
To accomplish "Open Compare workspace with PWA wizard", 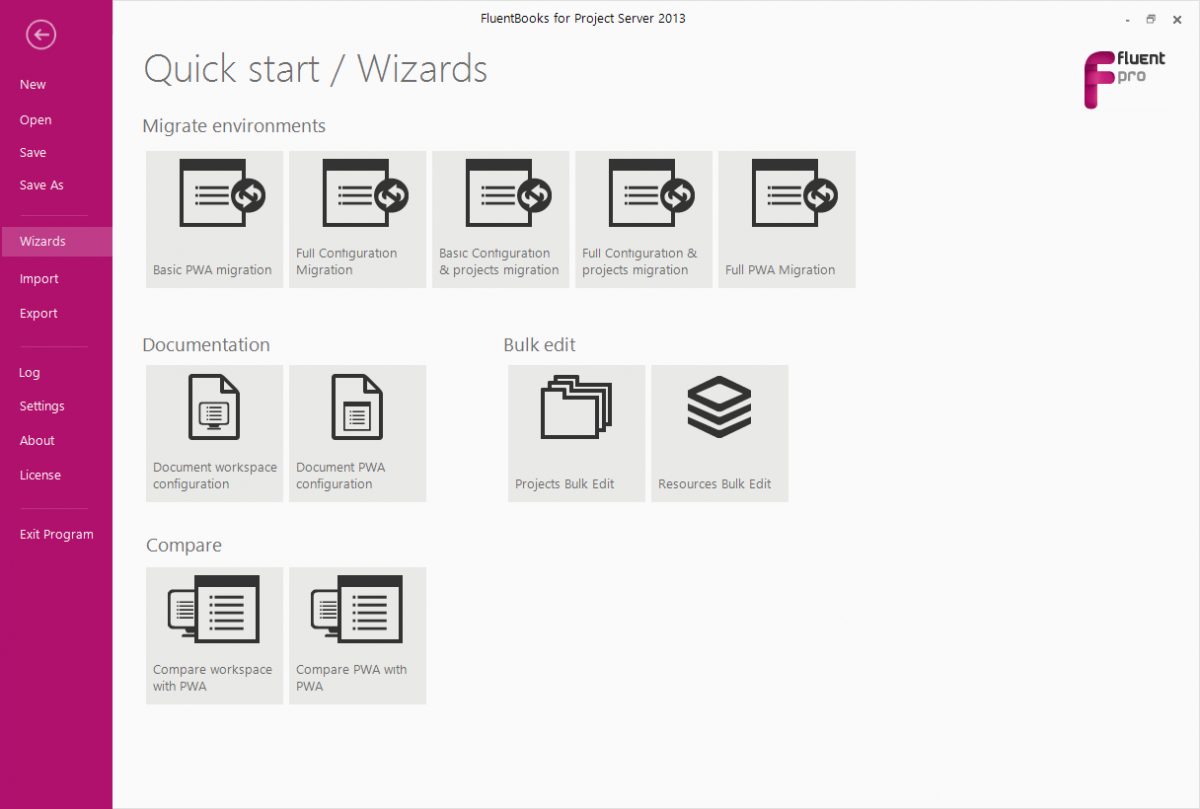I will [214, 636].
